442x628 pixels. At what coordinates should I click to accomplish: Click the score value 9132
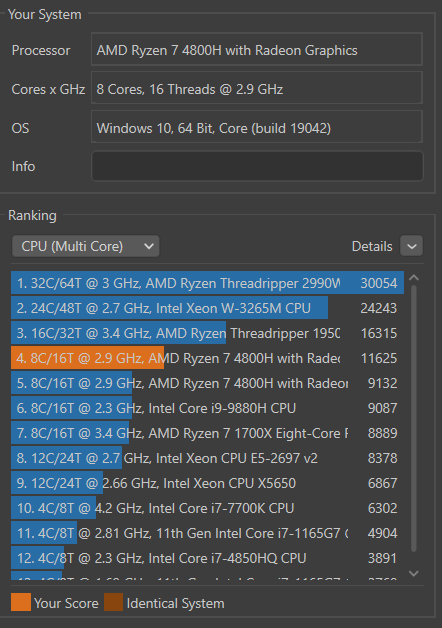pos(382,383)
